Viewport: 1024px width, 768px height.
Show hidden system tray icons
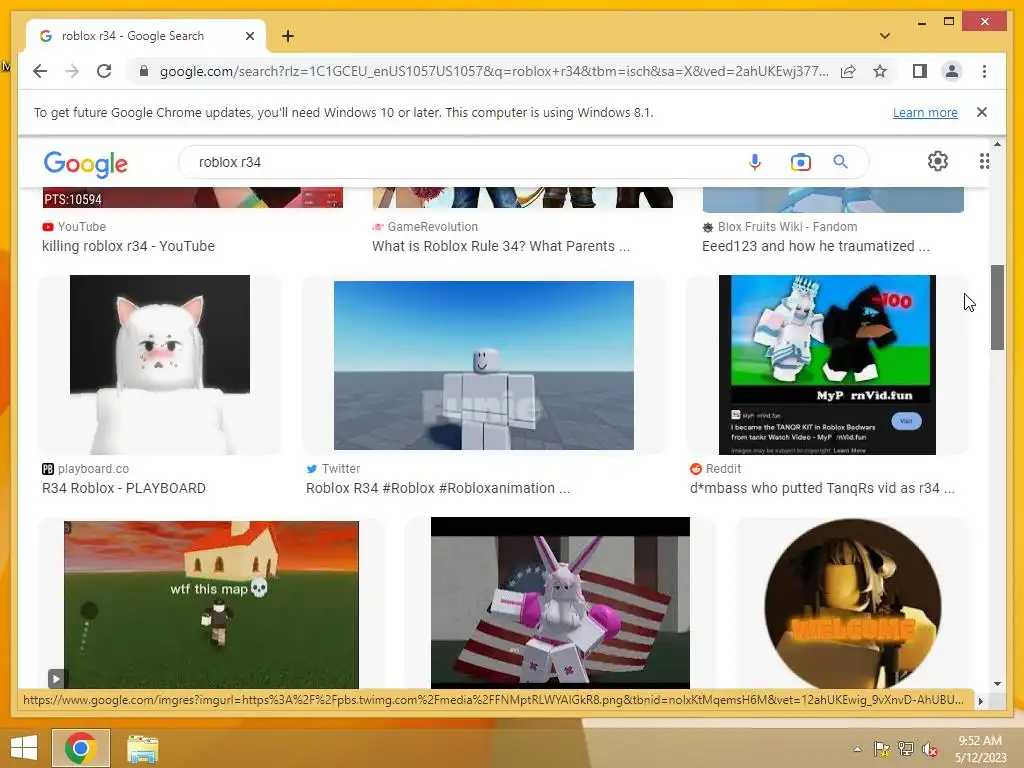coord(857,749)
